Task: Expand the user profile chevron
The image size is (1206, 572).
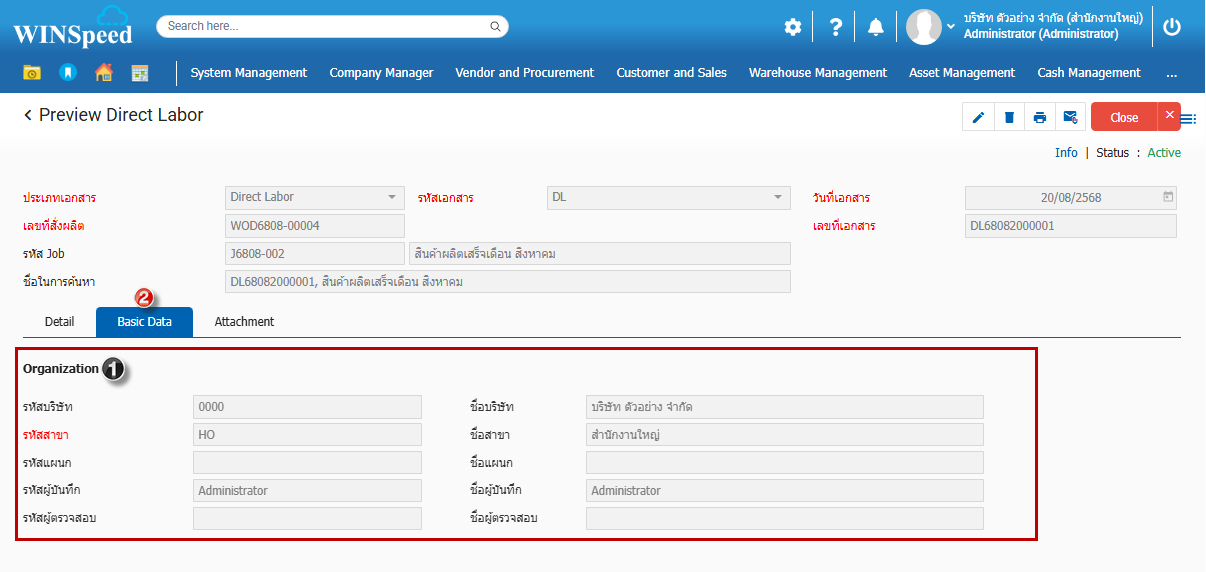Action: click(x=951, y=26)
